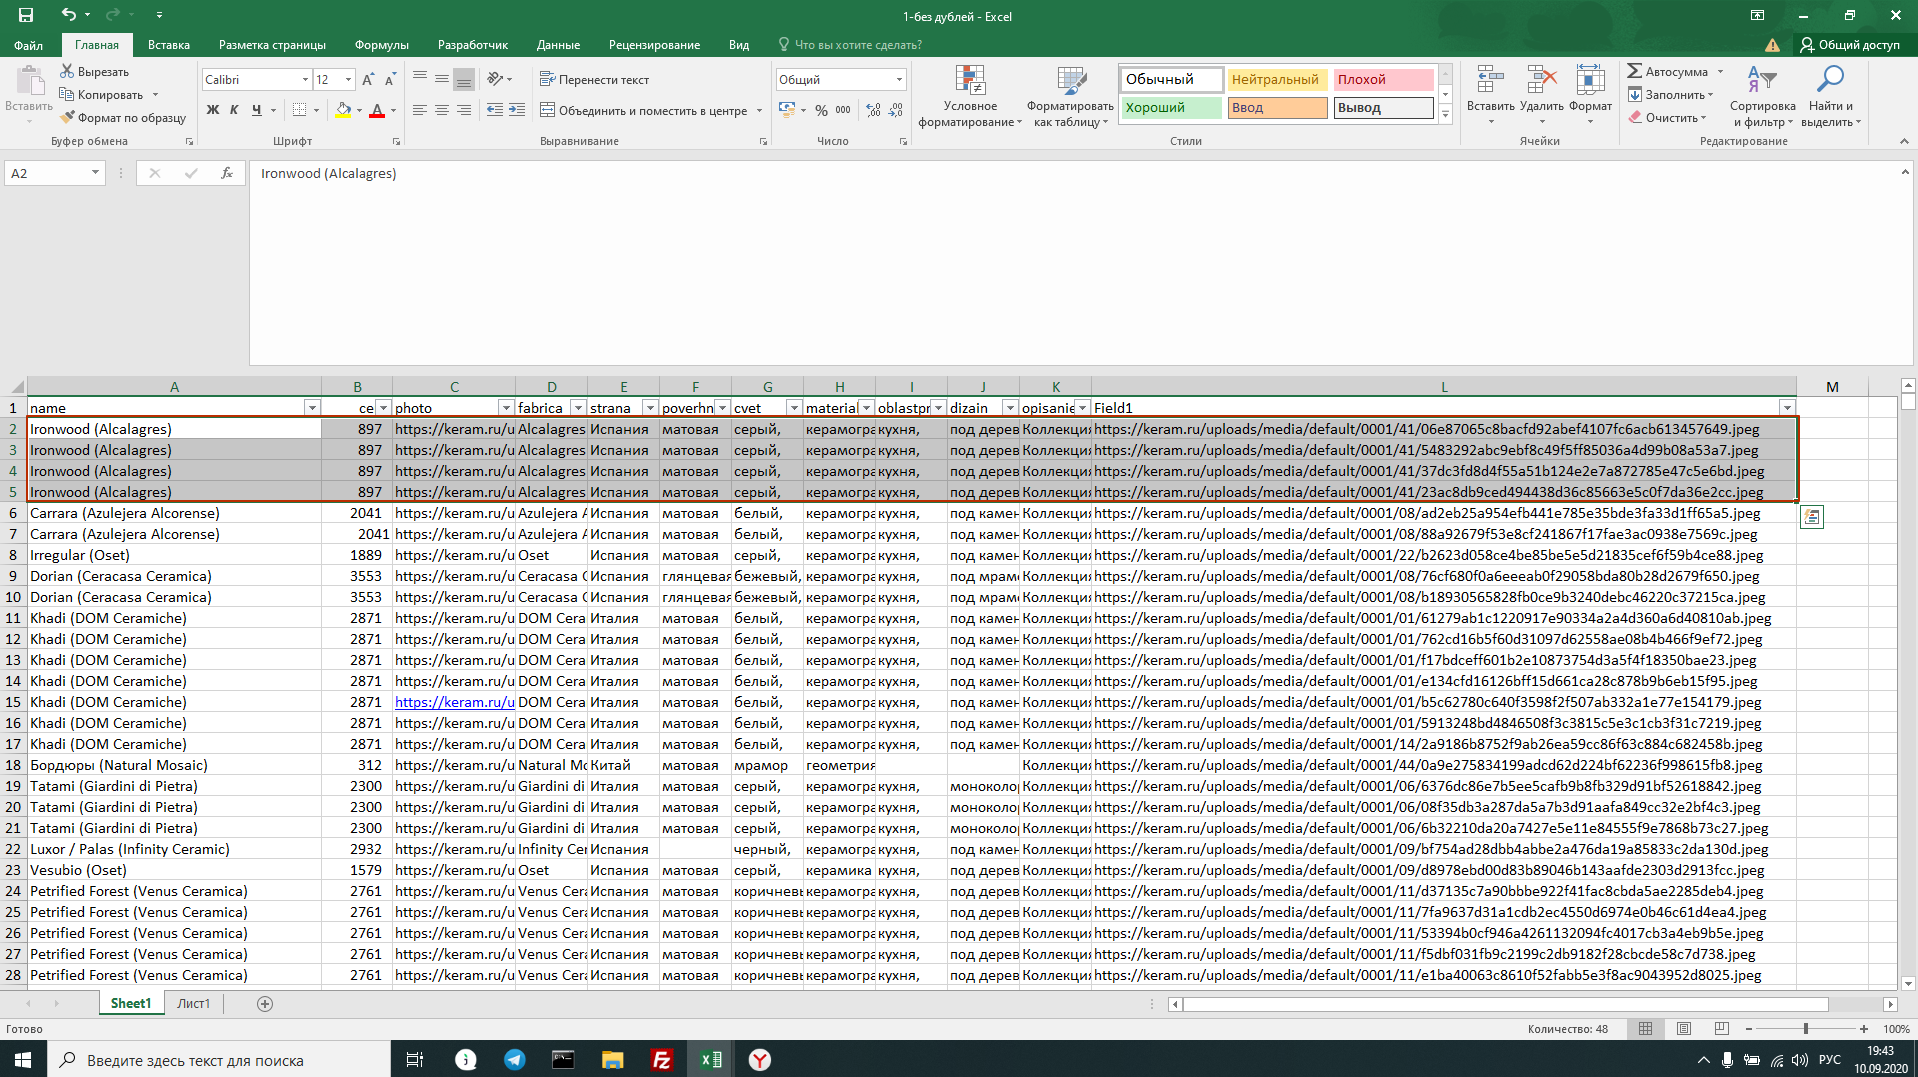Image resolution: width=1918 pixels, height=1077 pixels.
Task: Open the Name Box A2 dropdown
Action: click(x=95, y=173)
